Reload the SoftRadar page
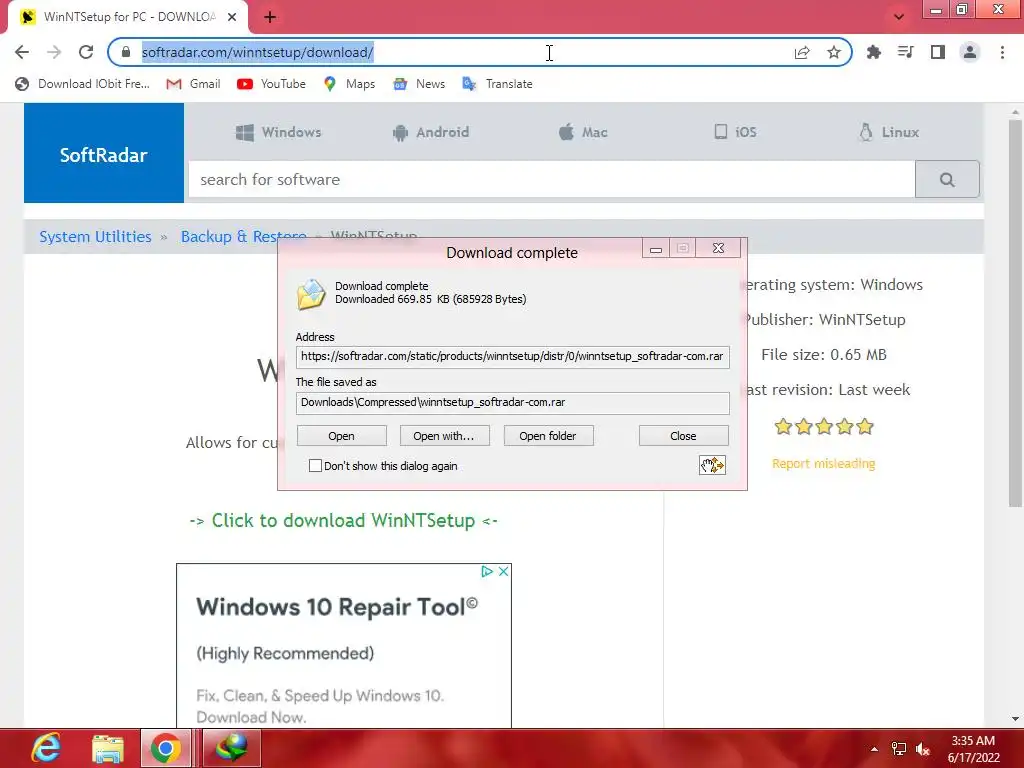Screen dimensions: 1024x768 (86, 52)
